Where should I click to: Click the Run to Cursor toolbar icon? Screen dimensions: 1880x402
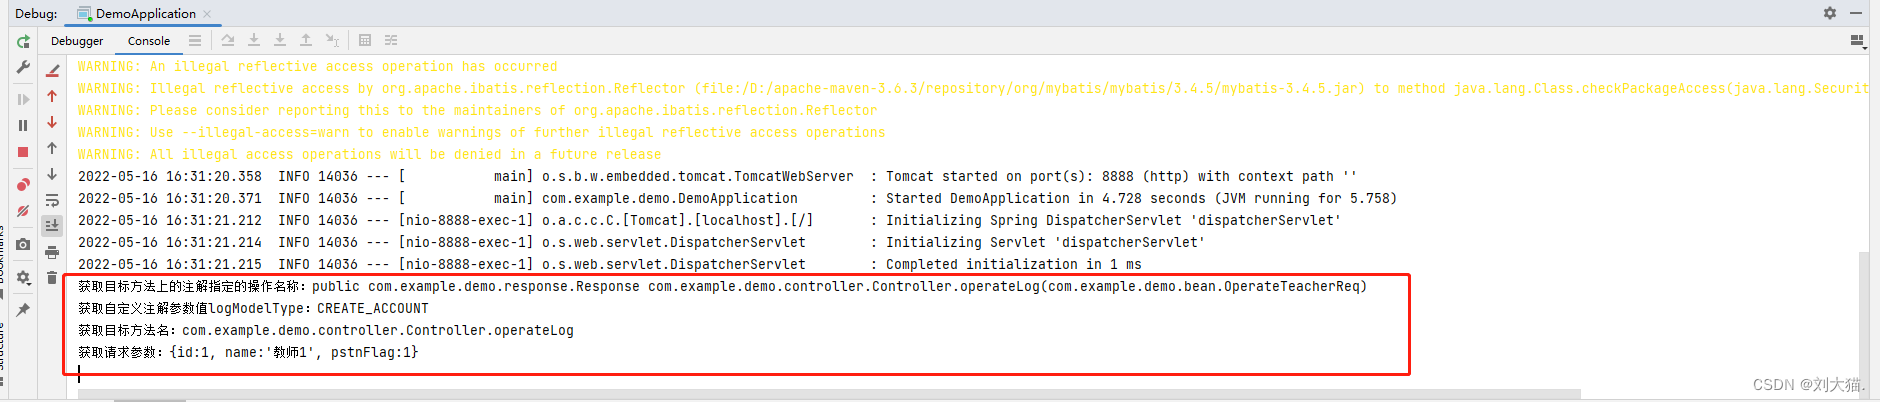pyautogui.click(x=332, y=40)
